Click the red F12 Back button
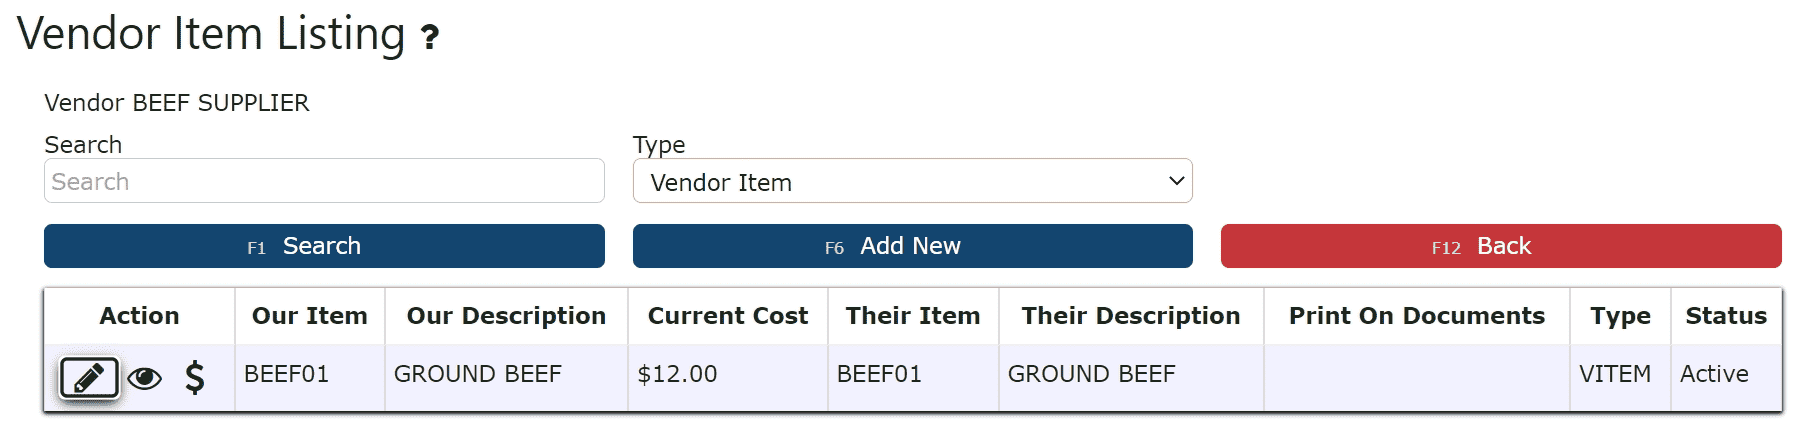Viewport: 1804px width, 433px height. coord(1501,246)
